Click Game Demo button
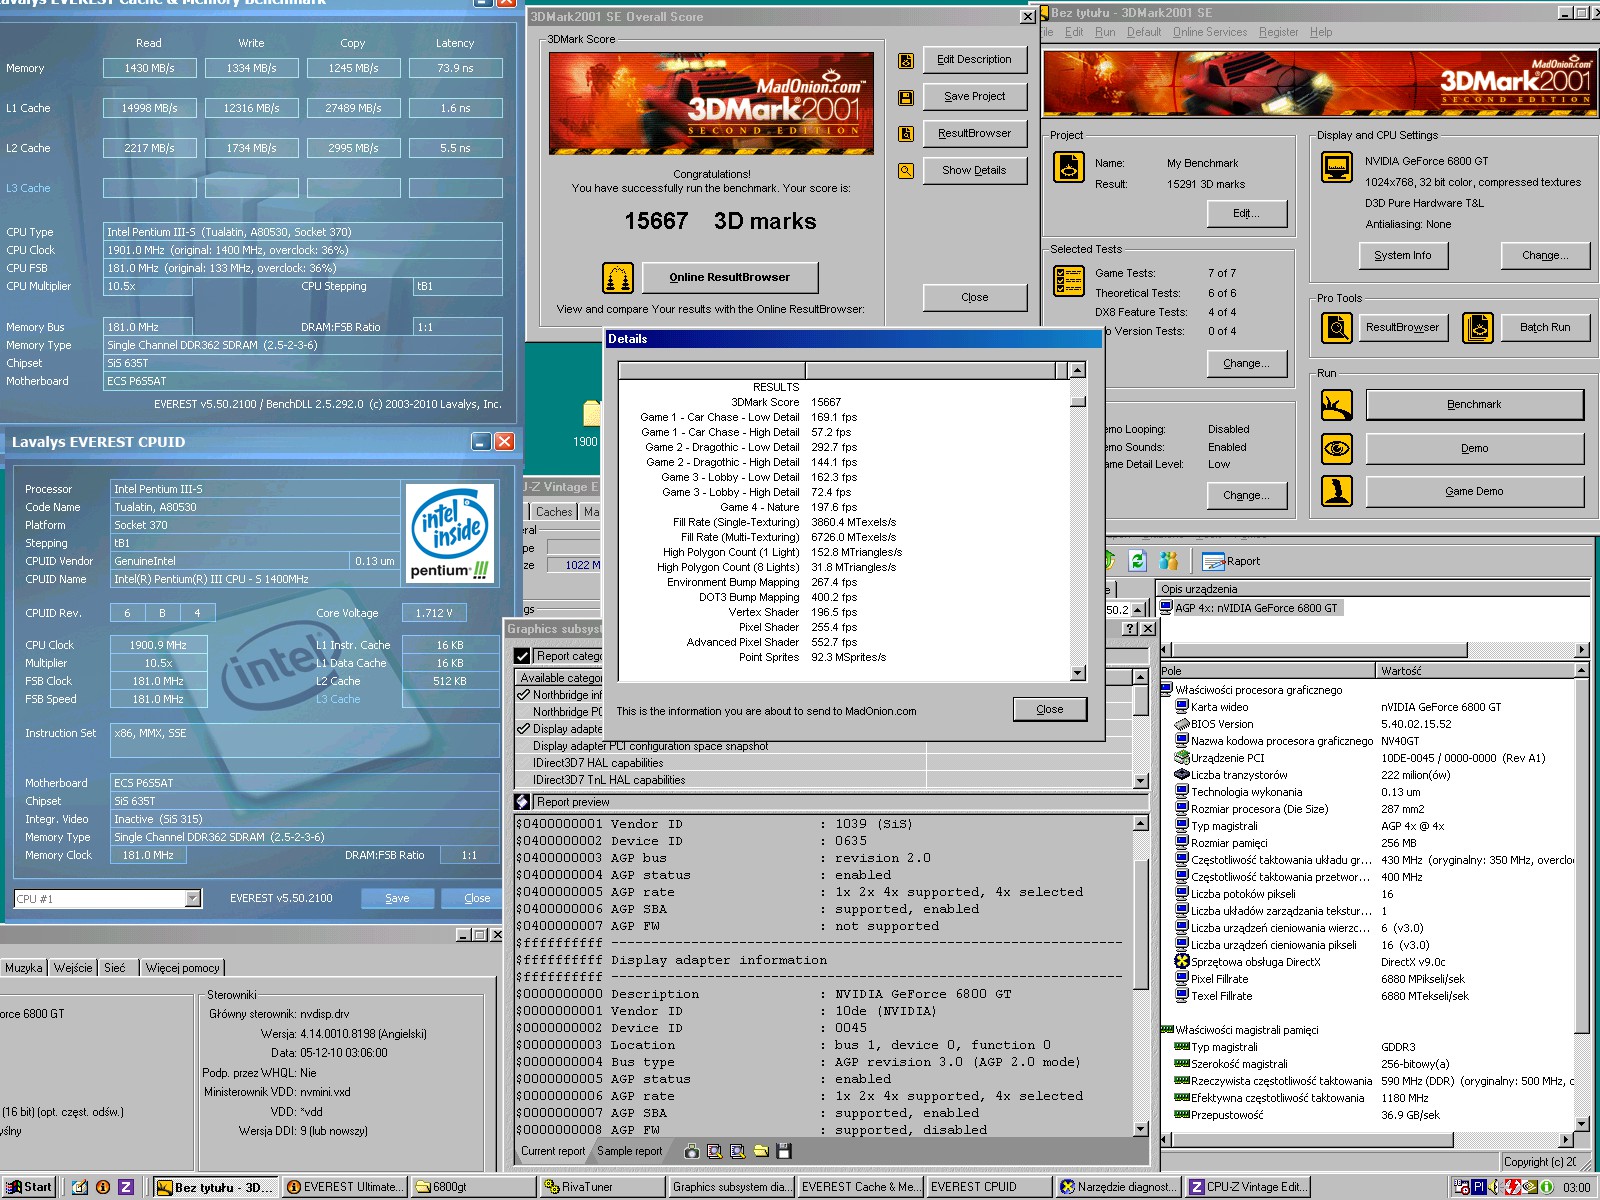Screen dimensions: 1600x1200 point(1475,491)
